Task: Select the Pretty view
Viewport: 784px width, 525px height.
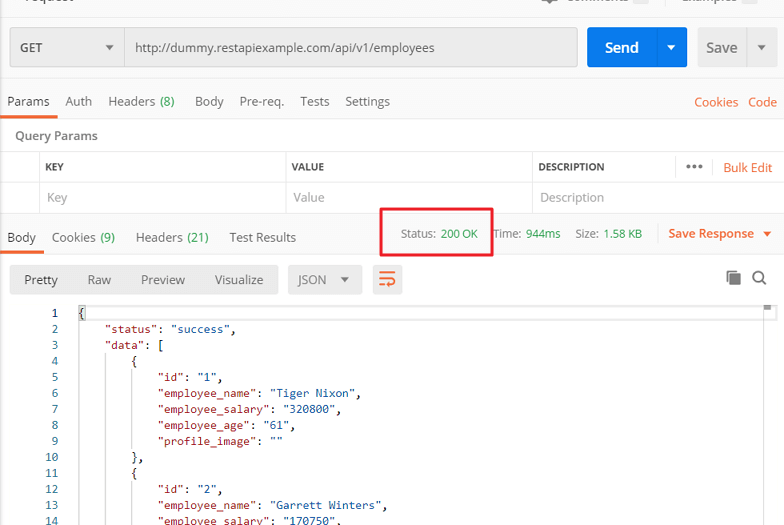Action: pos(41,280)
